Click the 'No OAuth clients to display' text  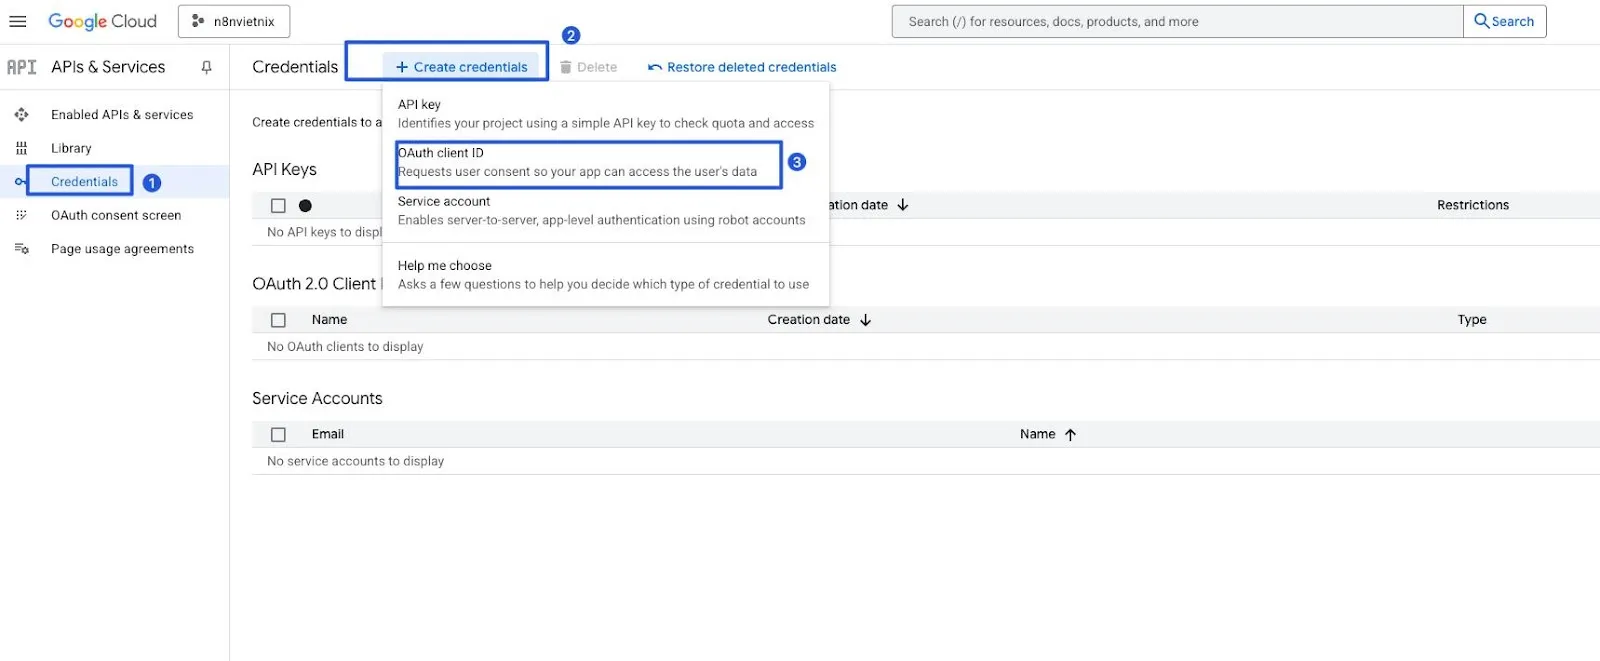345,347
